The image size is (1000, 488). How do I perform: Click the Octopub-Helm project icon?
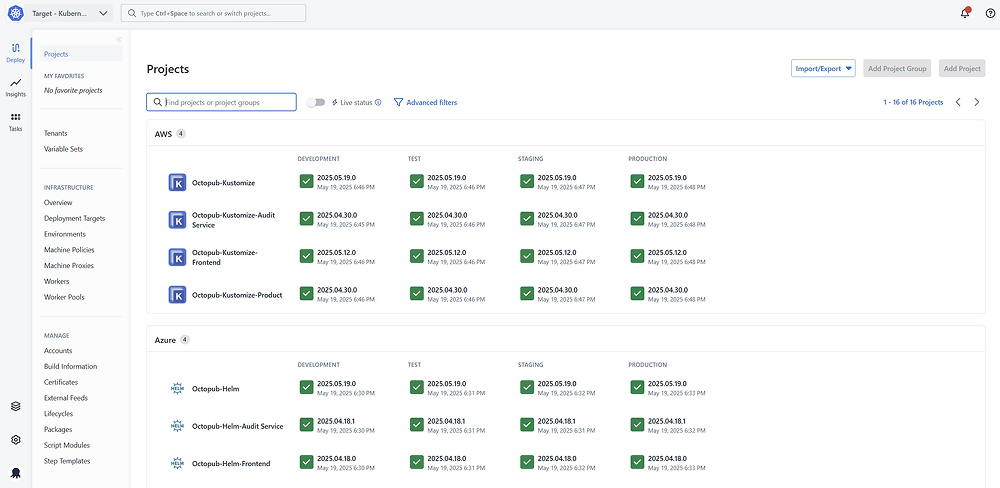(178, 388)
